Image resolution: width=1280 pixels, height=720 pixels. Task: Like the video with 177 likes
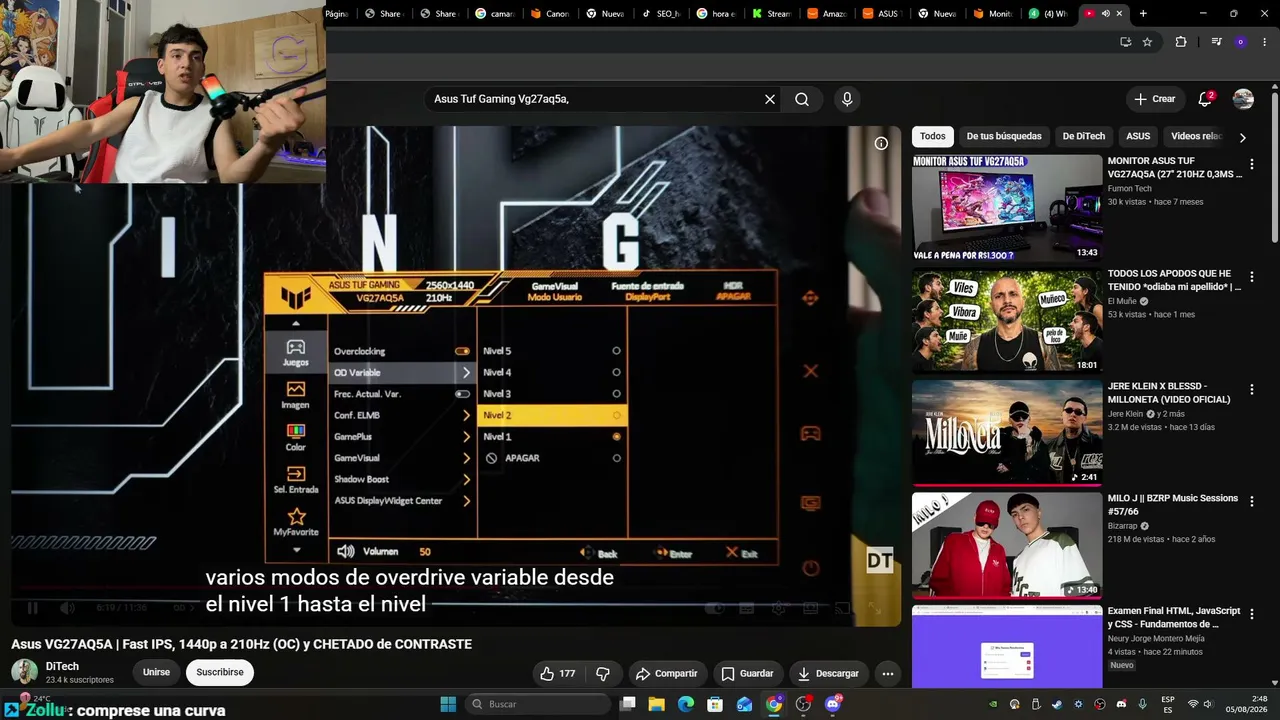point(557,674)
